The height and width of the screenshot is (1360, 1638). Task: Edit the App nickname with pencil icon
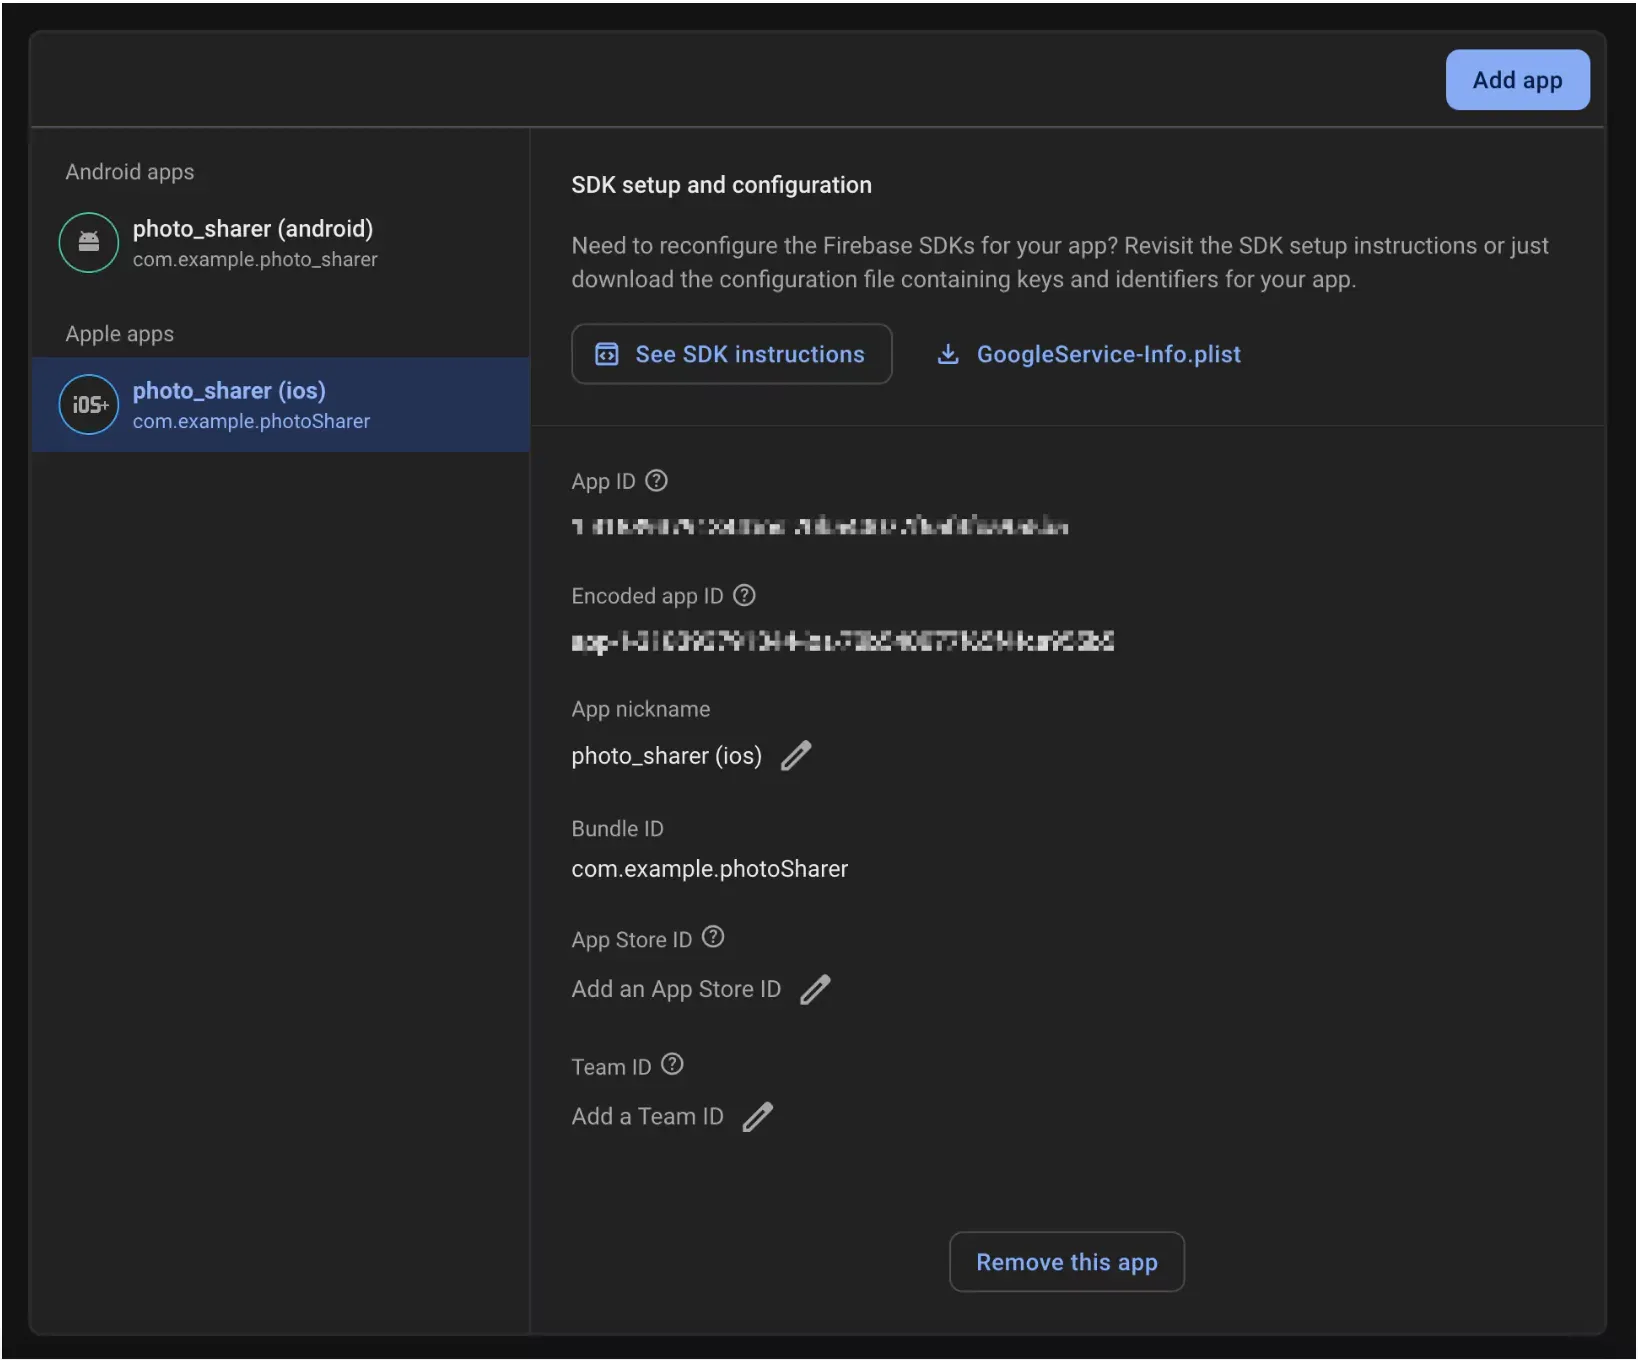[796, 756]
